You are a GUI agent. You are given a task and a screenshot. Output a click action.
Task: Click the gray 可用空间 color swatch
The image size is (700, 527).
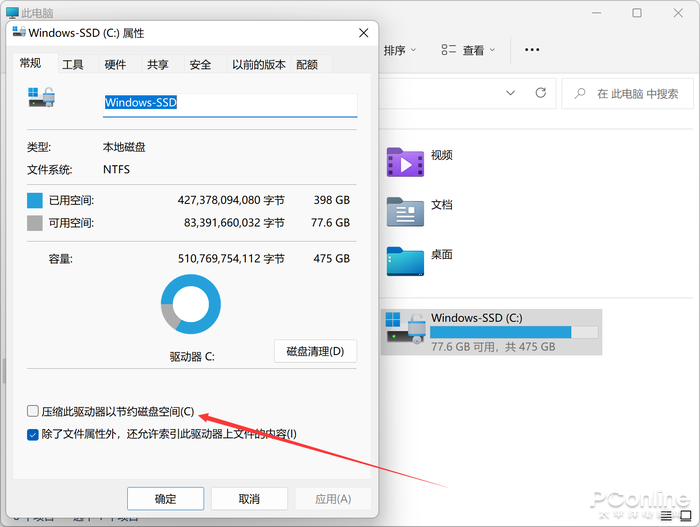pyautogui.click(x=35, y=223)
